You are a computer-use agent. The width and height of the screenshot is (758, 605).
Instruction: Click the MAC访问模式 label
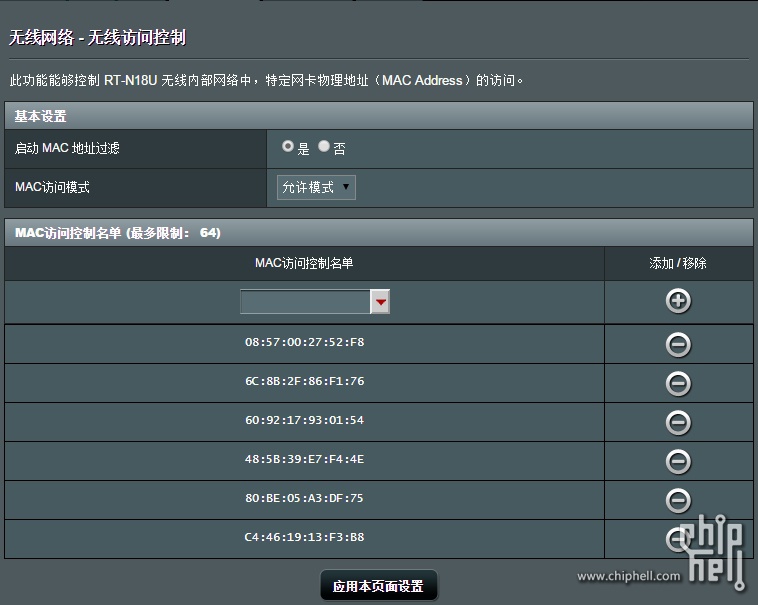pos(52,187)
